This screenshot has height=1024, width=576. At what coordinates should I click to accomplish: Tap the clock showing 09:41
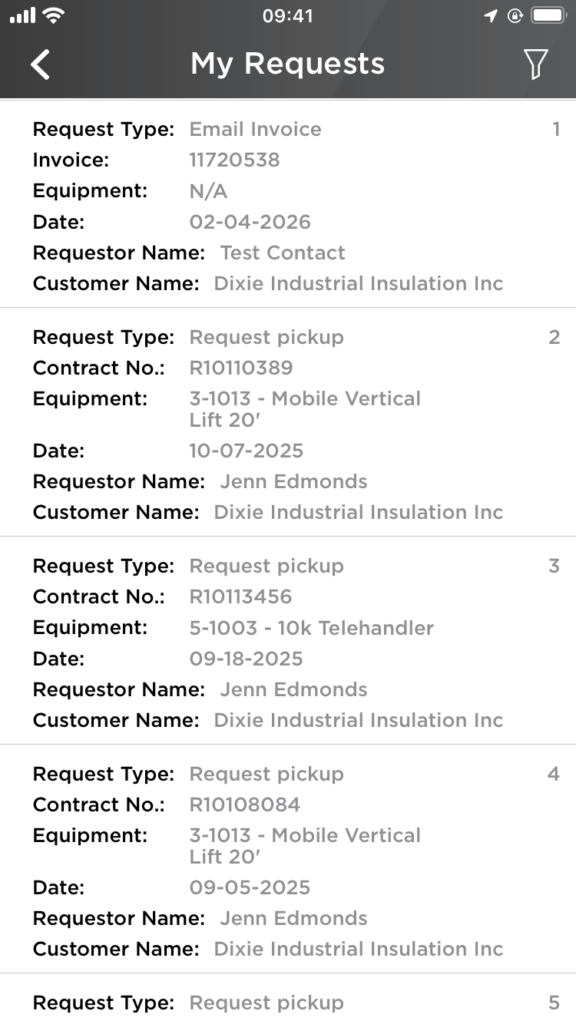[288, 15]
